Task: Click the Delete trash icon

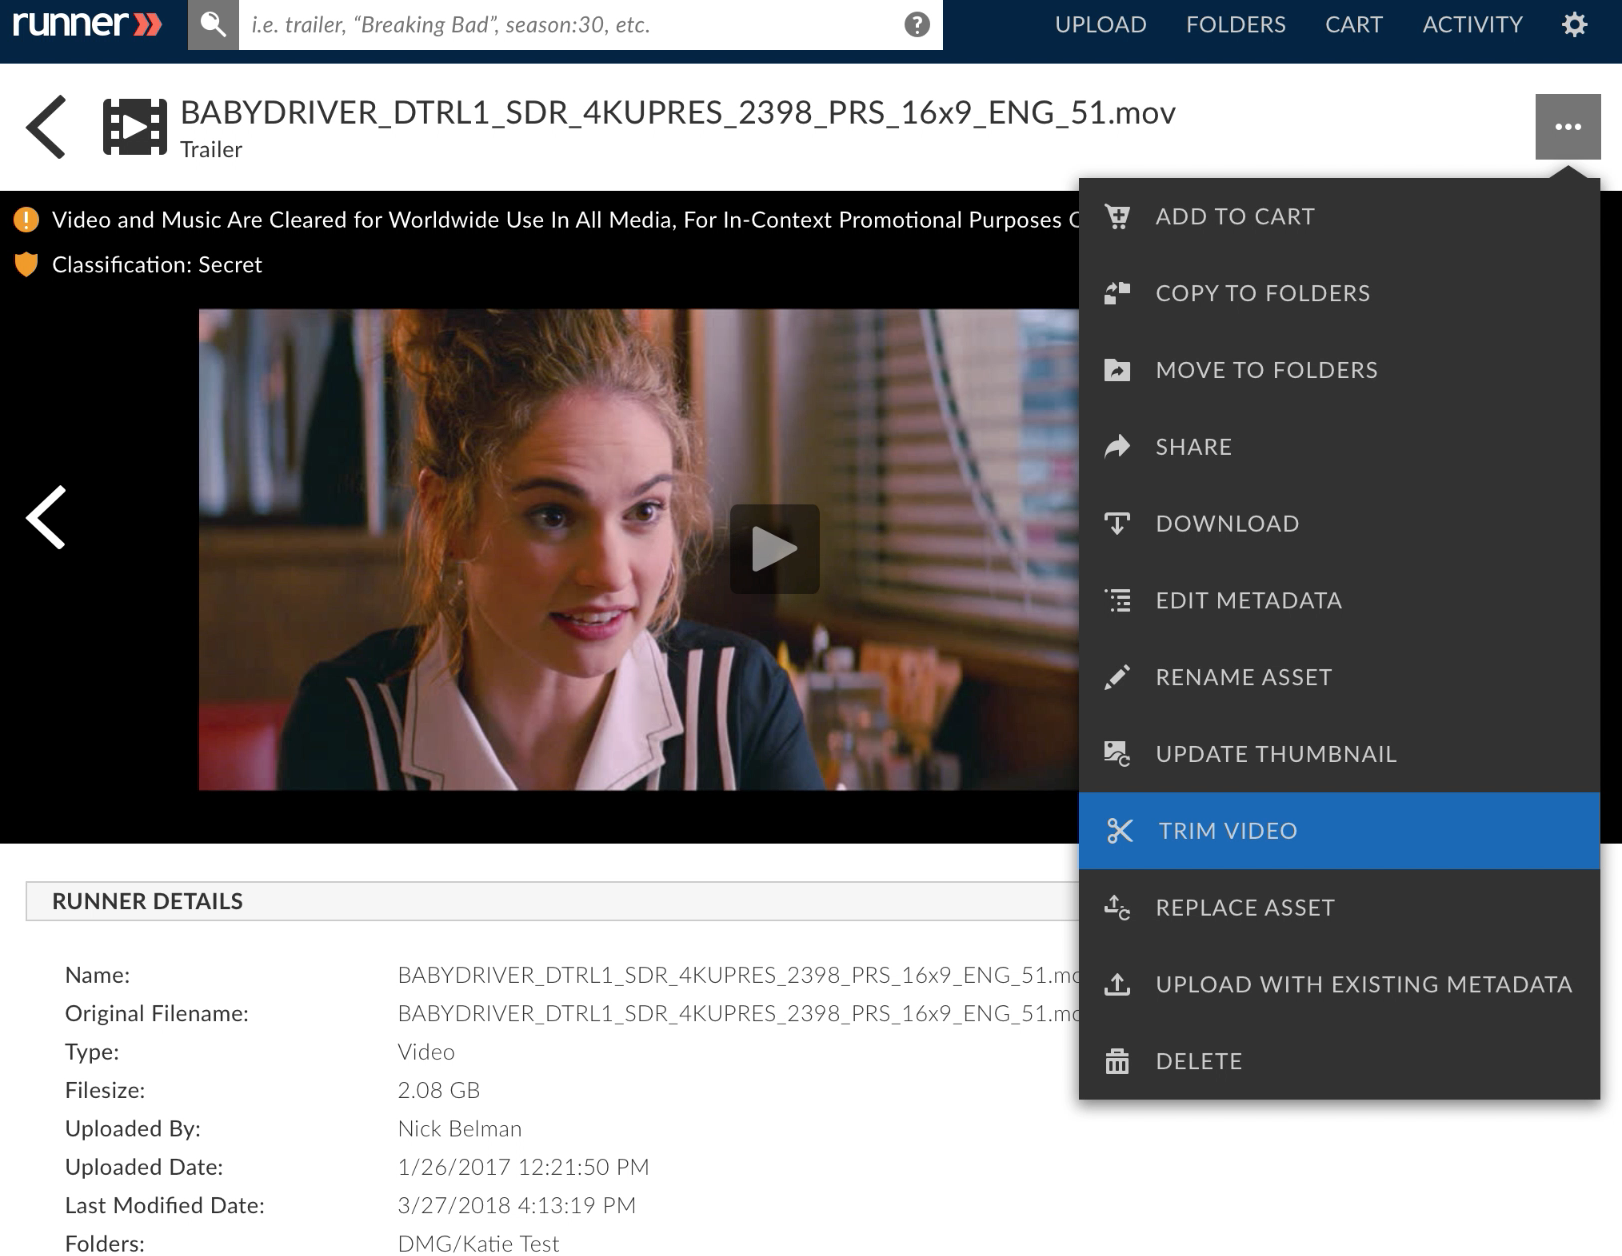Action: [1117, 1061]
